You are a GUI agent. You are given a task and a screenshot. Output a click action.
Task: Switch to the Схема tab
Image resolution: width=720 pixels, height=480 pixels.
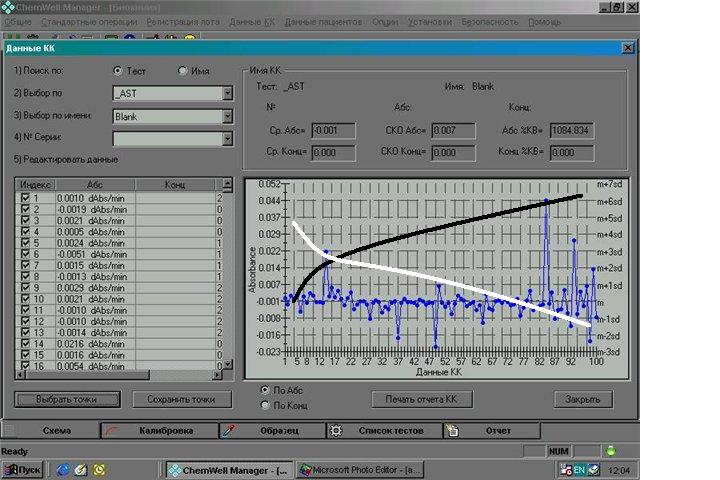pos(56,431)
